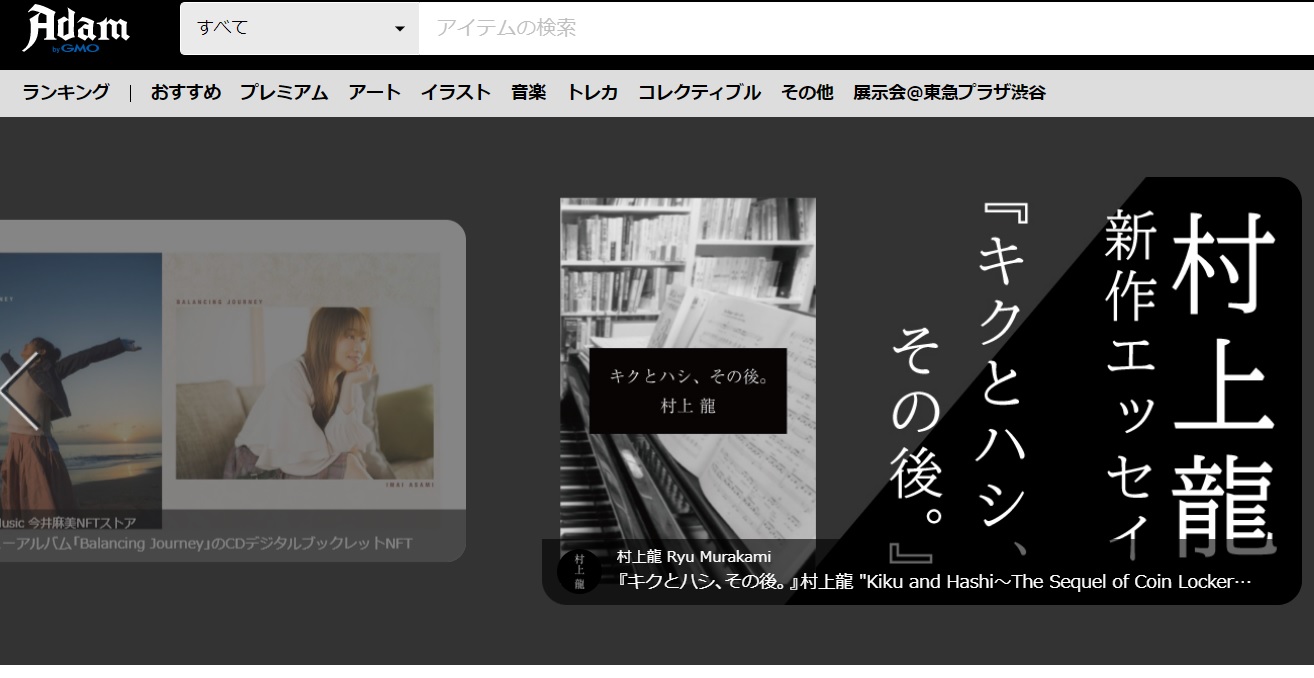The height and width of the screenshot is (678, 1314).
Task: Go to the プレミアム category
Action: click(x=284, y=93)
